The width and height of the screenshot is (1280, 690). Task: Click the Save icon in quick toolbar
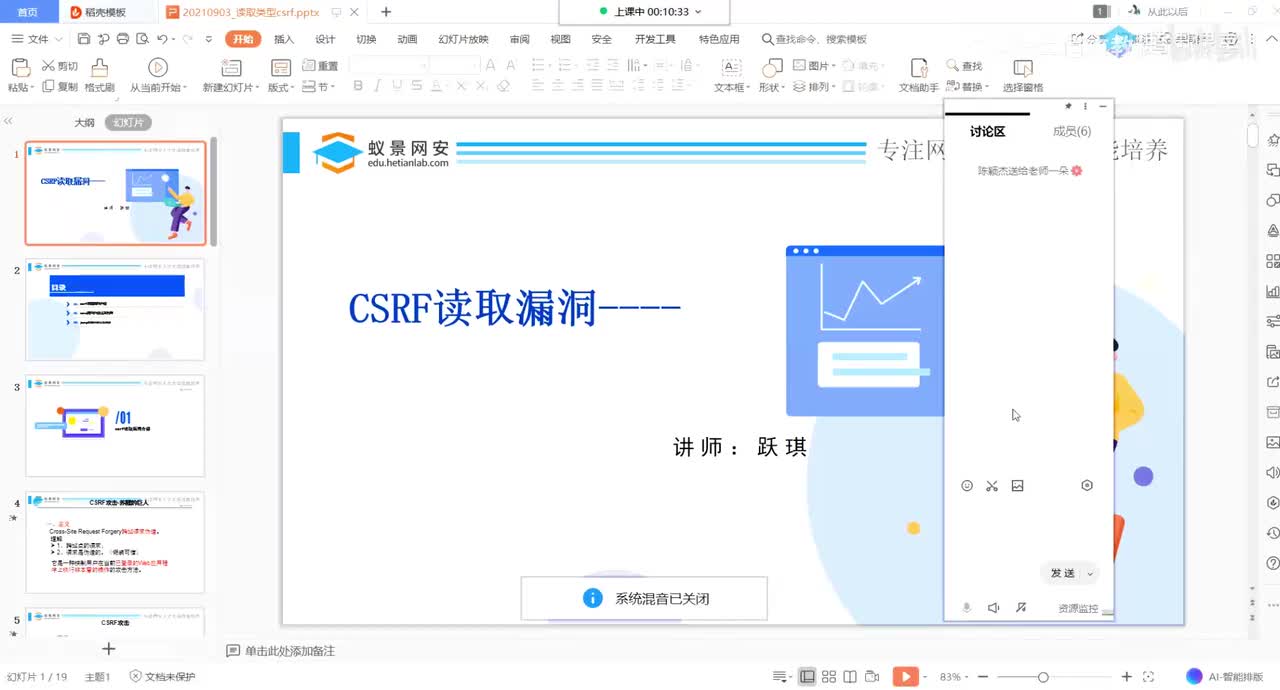[x=84, y=39]
